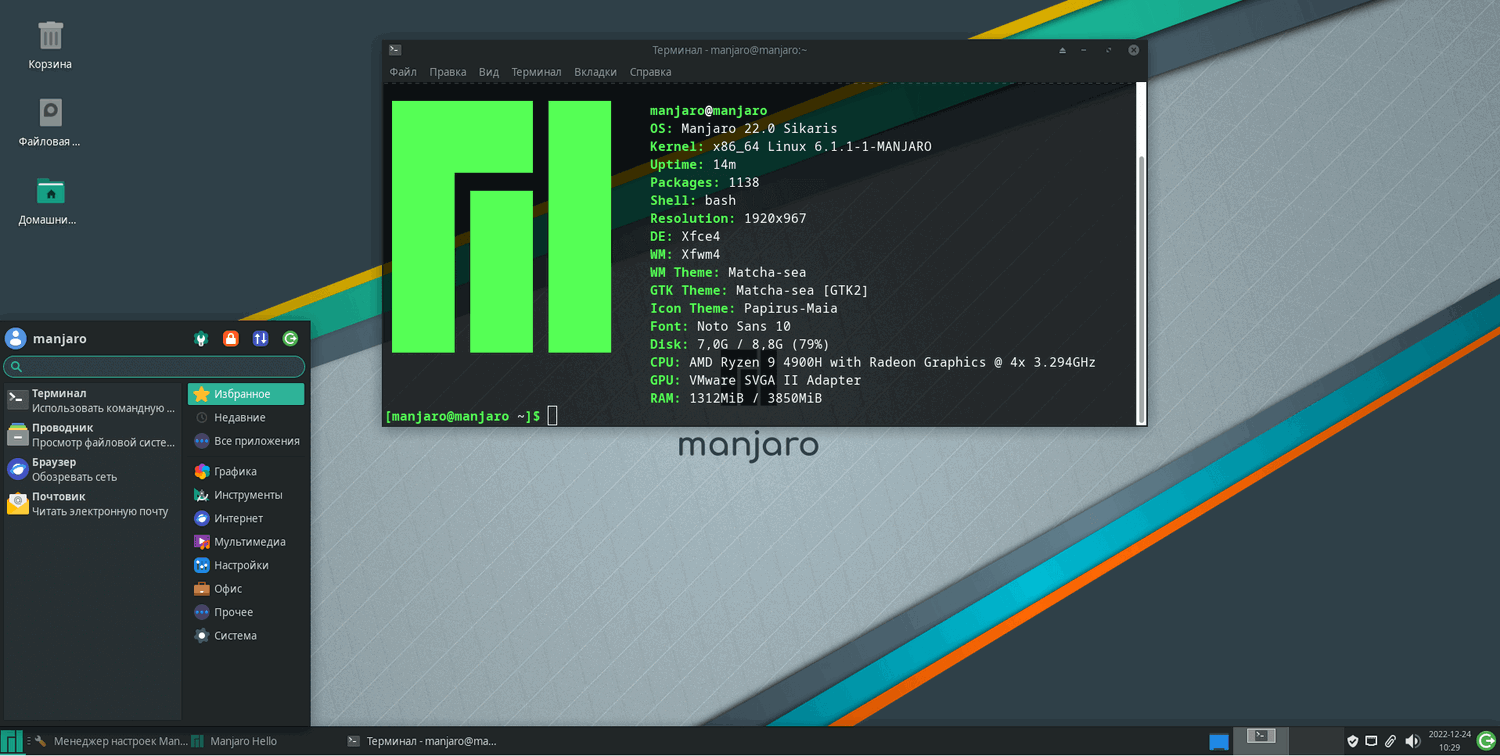Focus the application menu search field
This screenshot has width=1500, height=756.
pos(154,367)
